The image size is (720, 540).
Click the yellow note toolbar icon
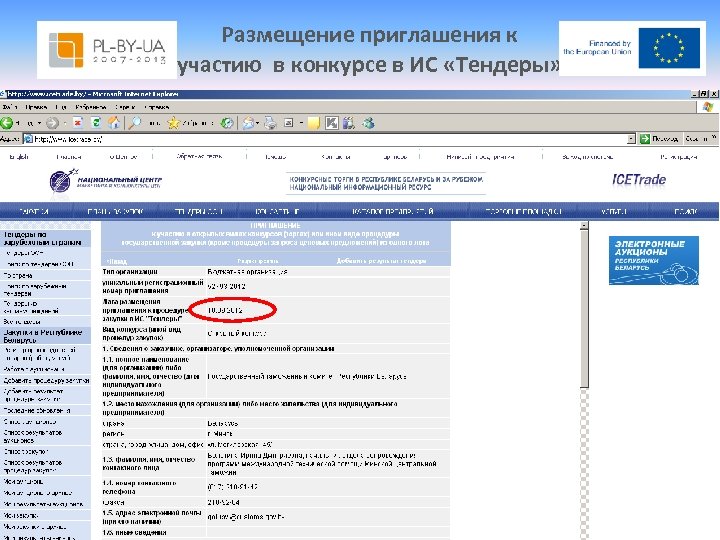click(x=314, y=123)
